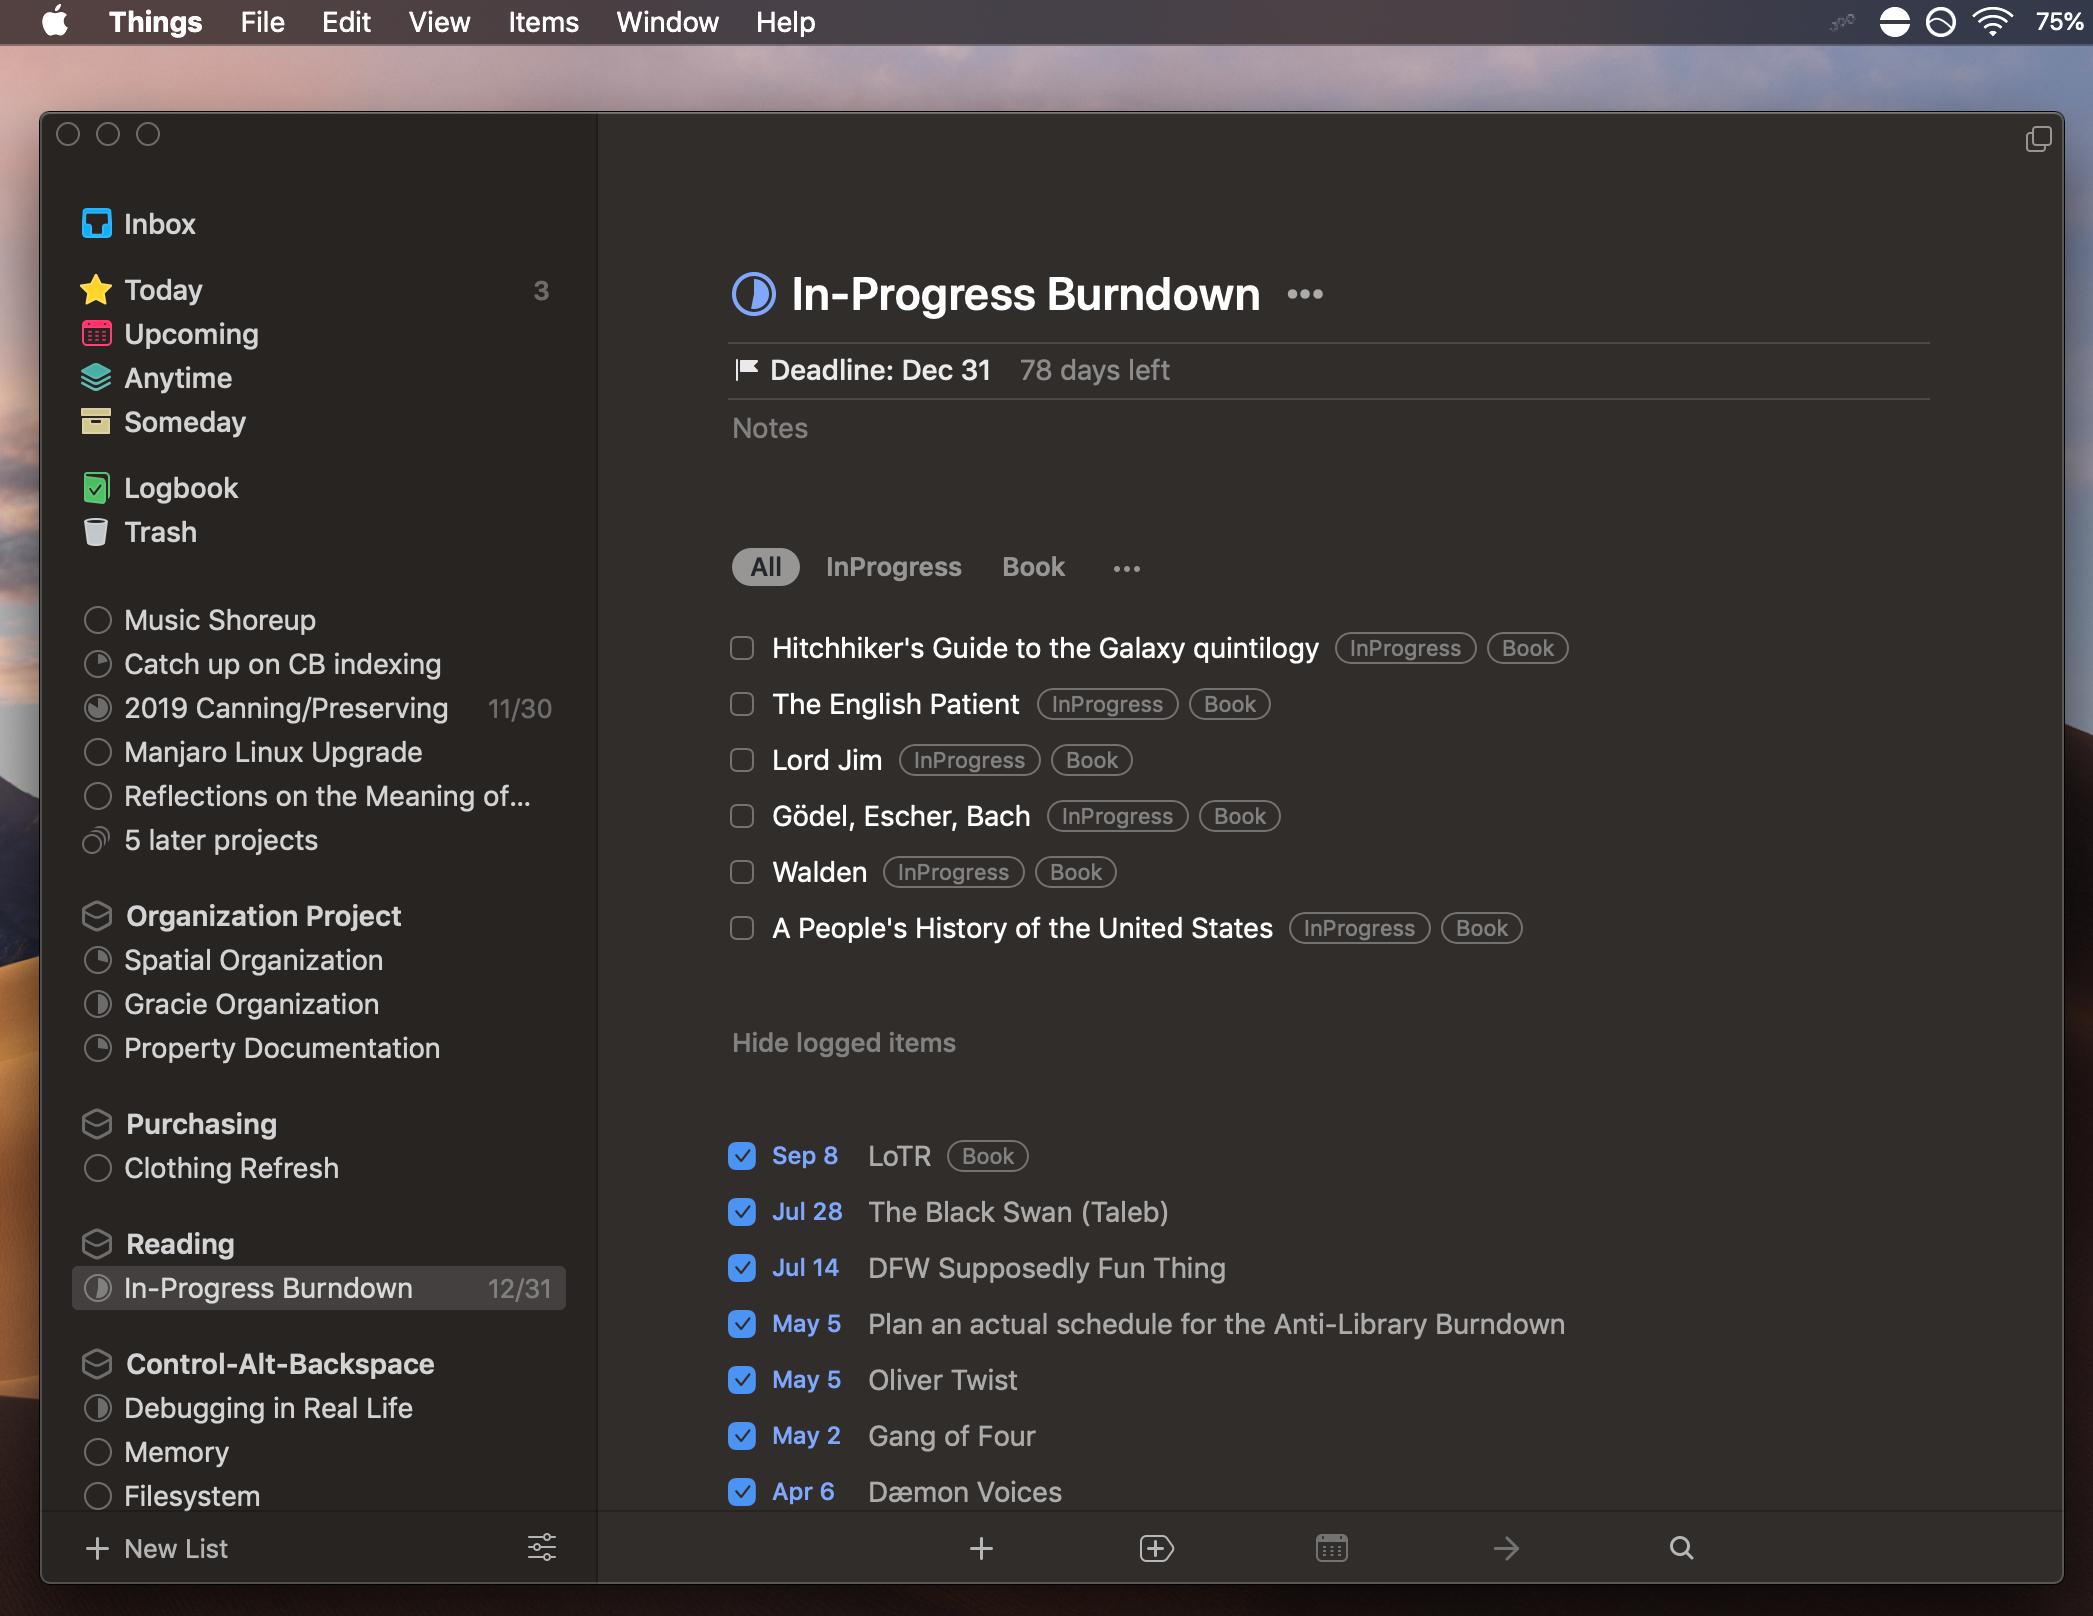Viewport: 2093px width, 1616px height.
Task: Uncheck the completed Oliver Twist item
Action: (x=742, y=1380)
